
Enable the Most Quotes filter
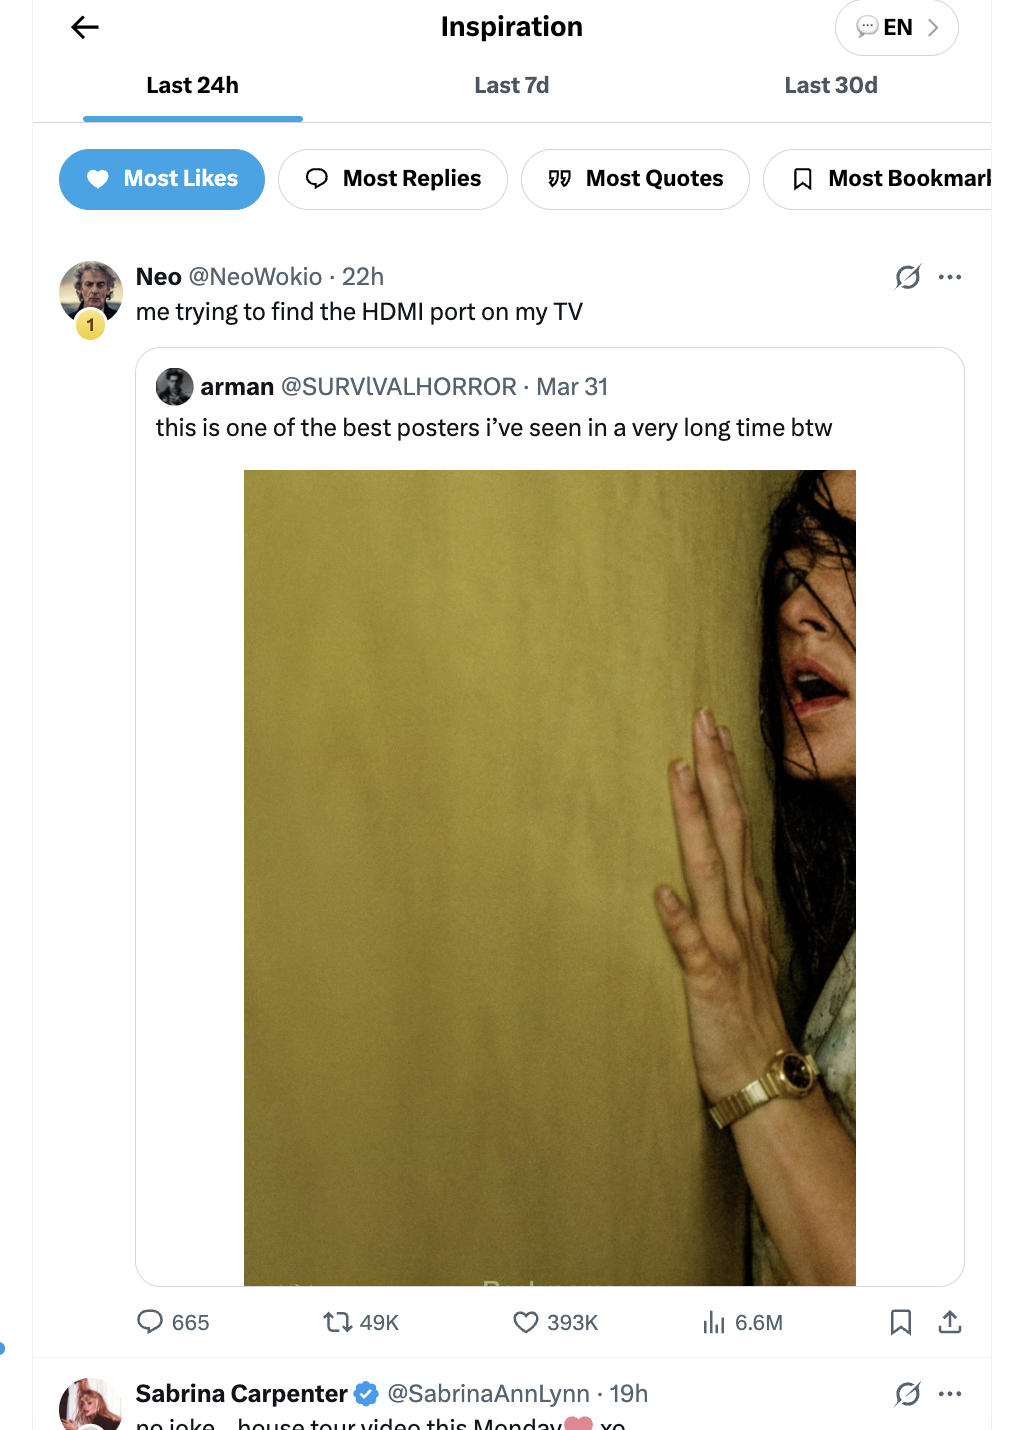coord(634,179)
